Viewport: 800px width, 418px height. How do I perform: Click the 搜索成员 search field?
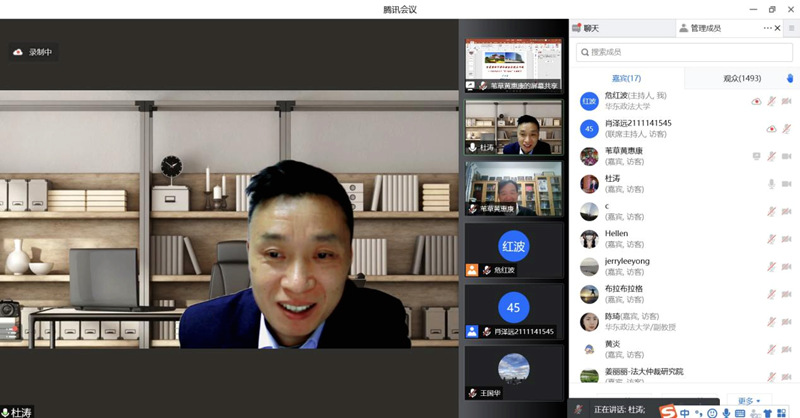coord(684,52)
